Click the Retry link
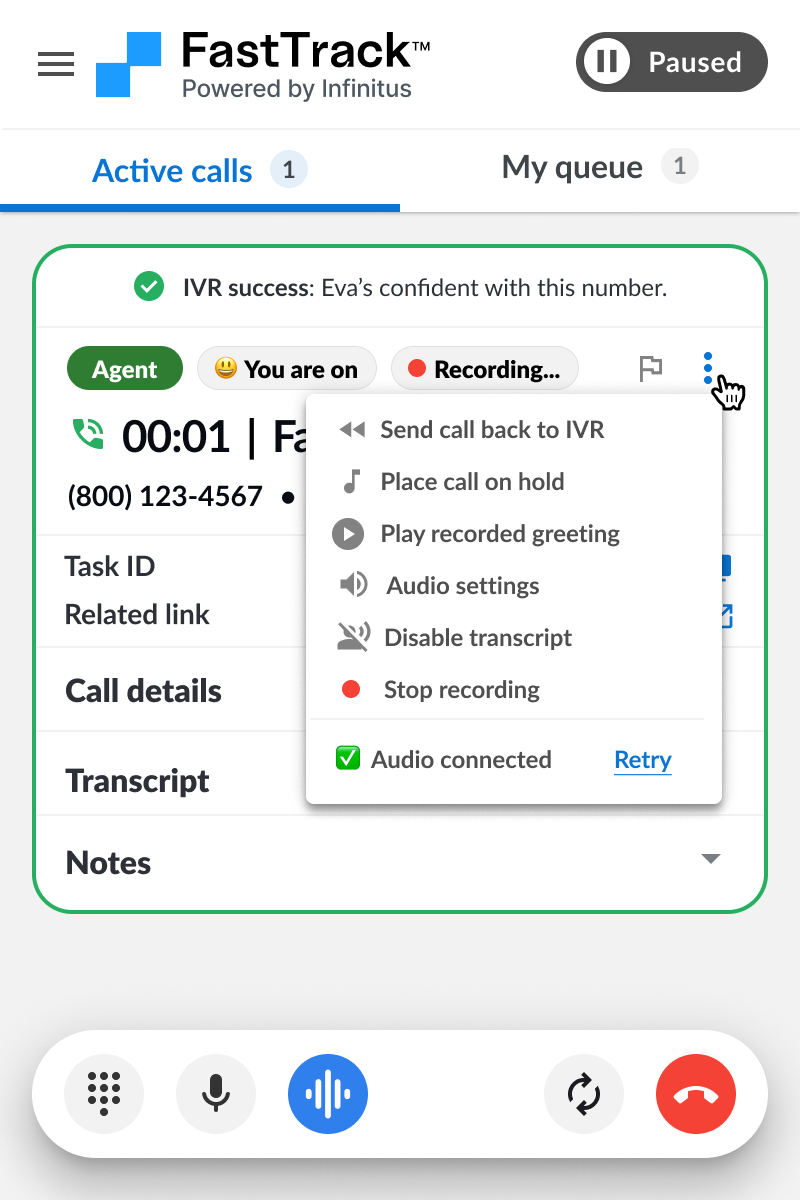The image size is (800, 1200). pyautogui.click(x=643, y=760)
